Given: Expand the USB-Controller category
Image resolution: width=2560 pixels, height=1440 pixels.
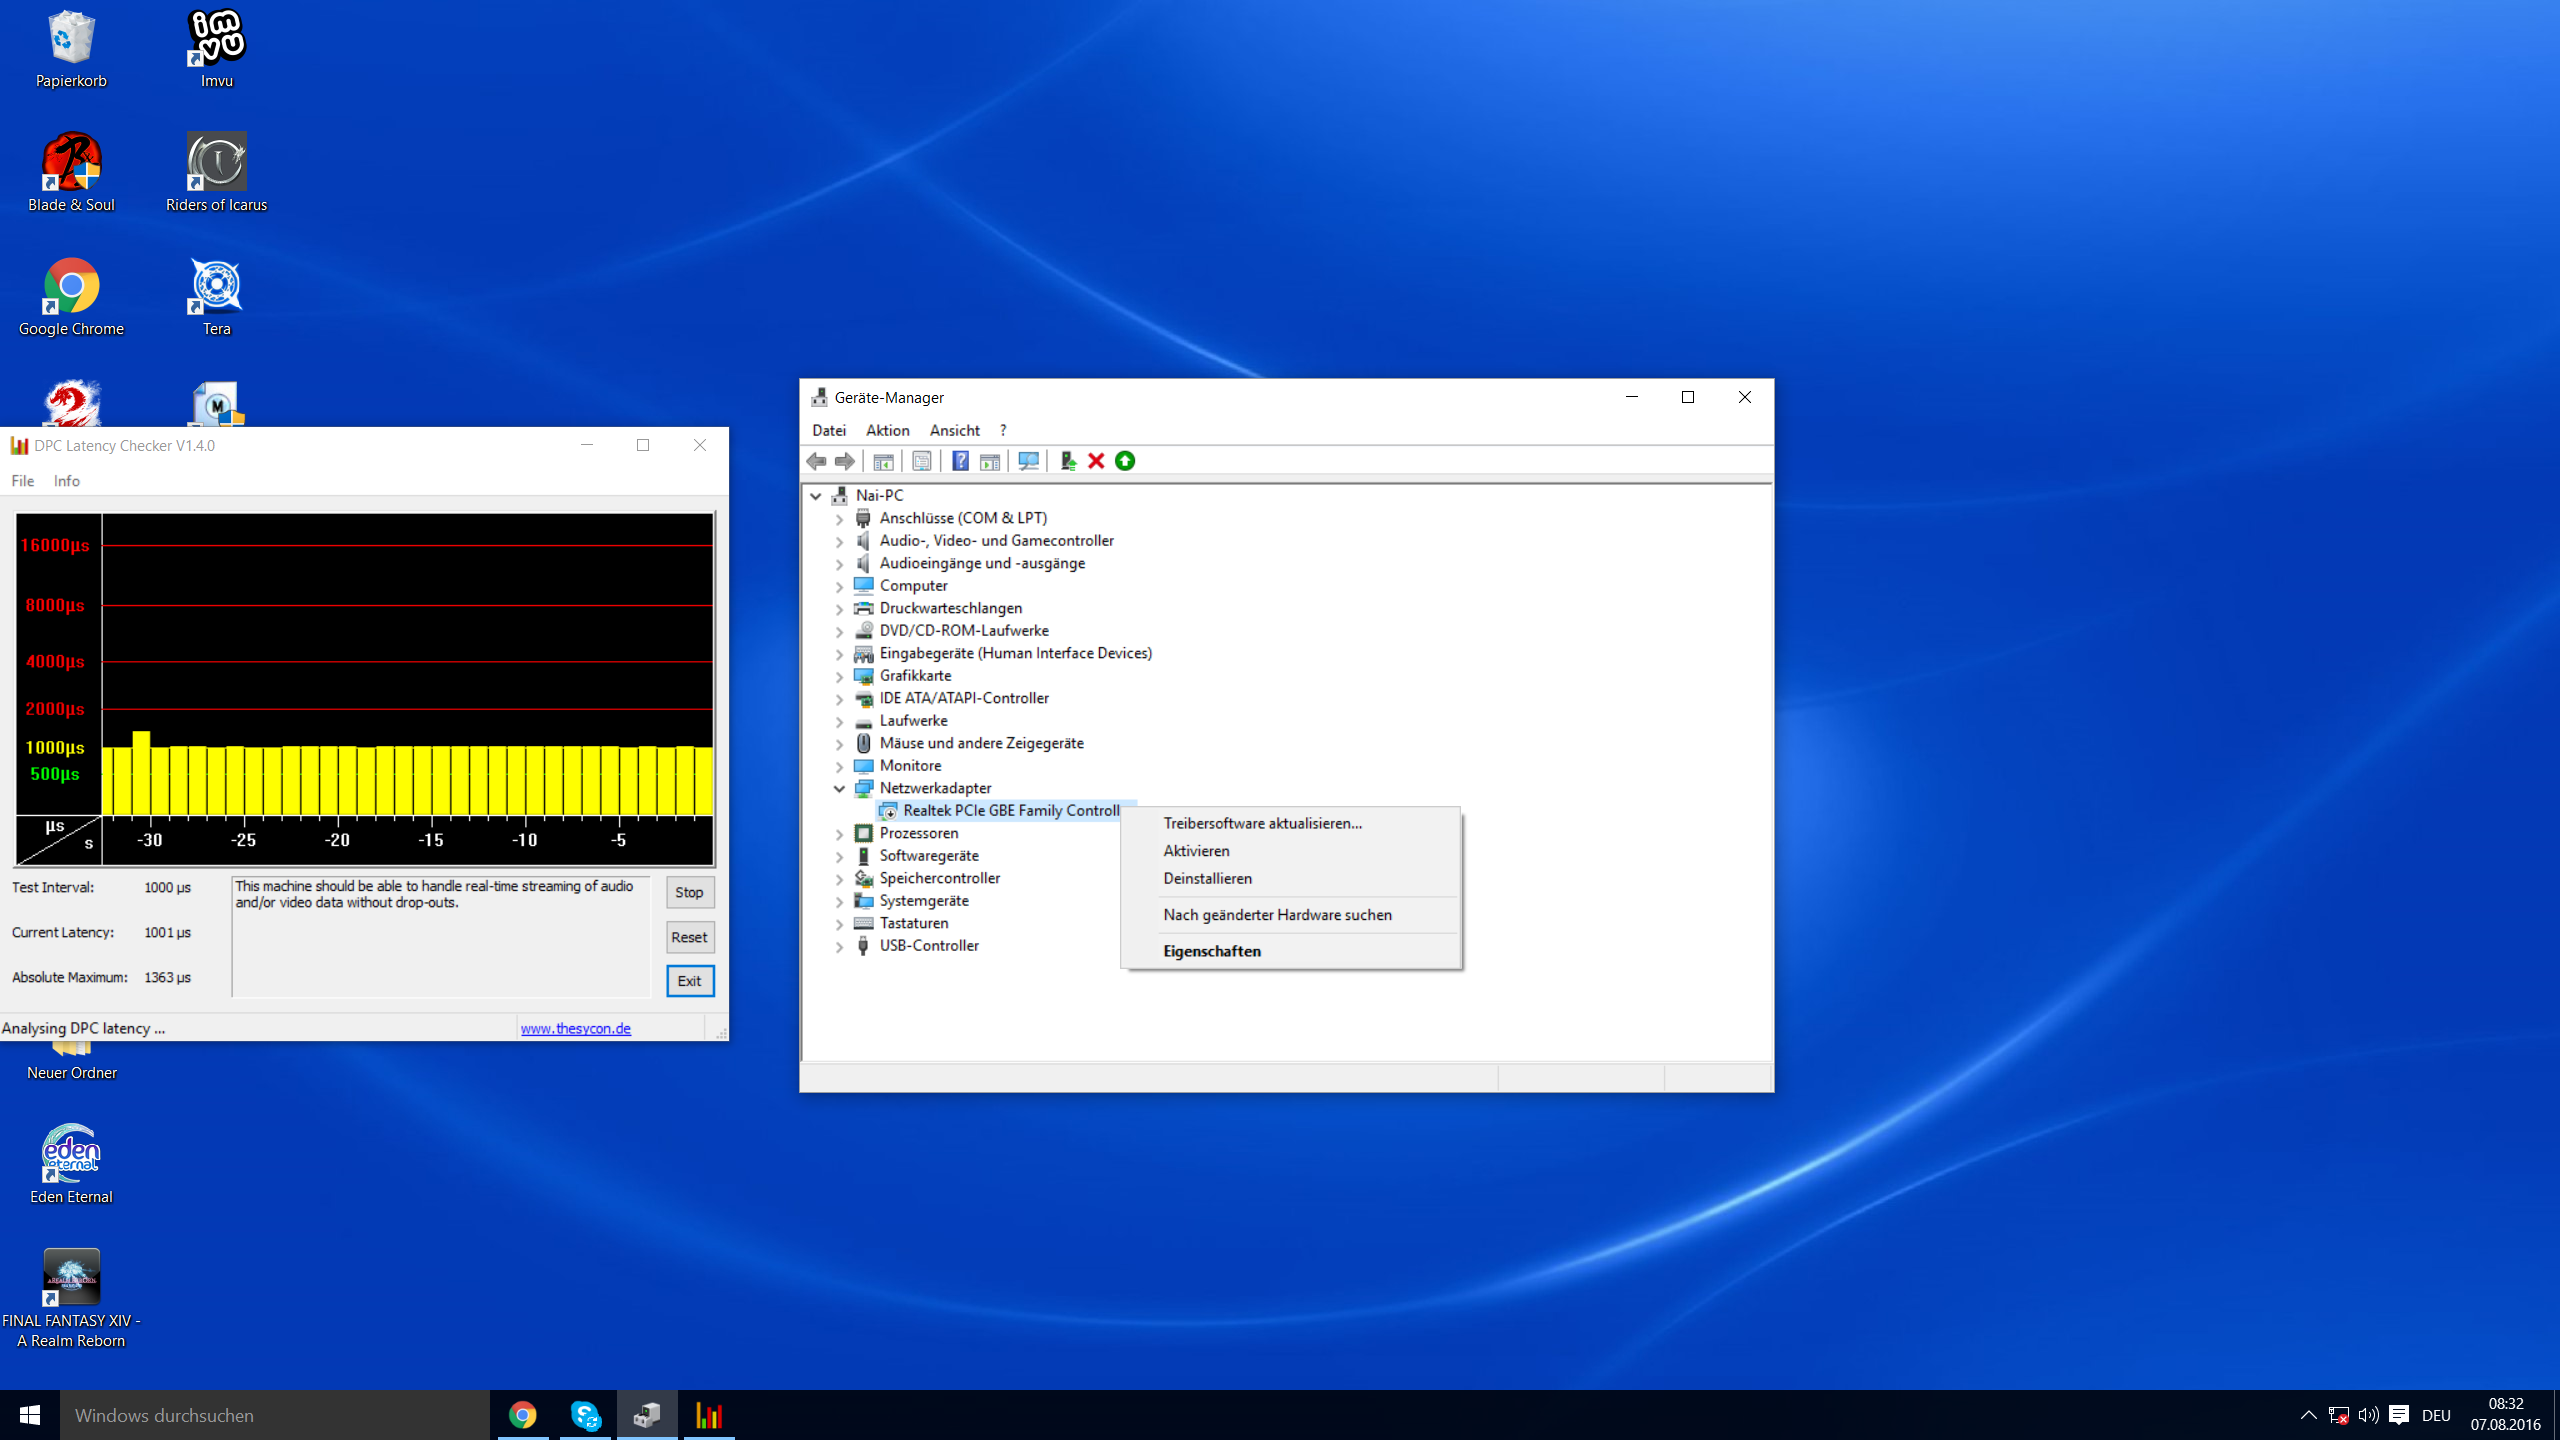Looking at the screenshot, I should 840,946.
